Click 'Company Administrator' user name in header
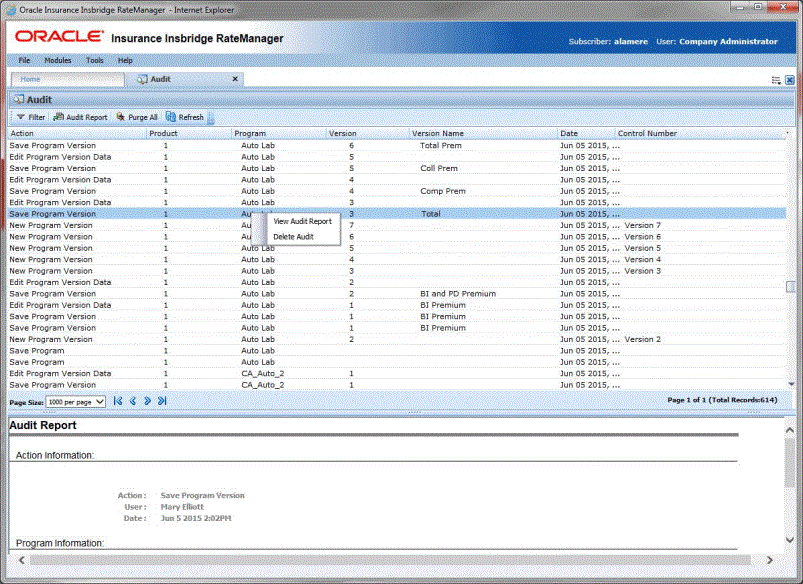 coord(728,41)
